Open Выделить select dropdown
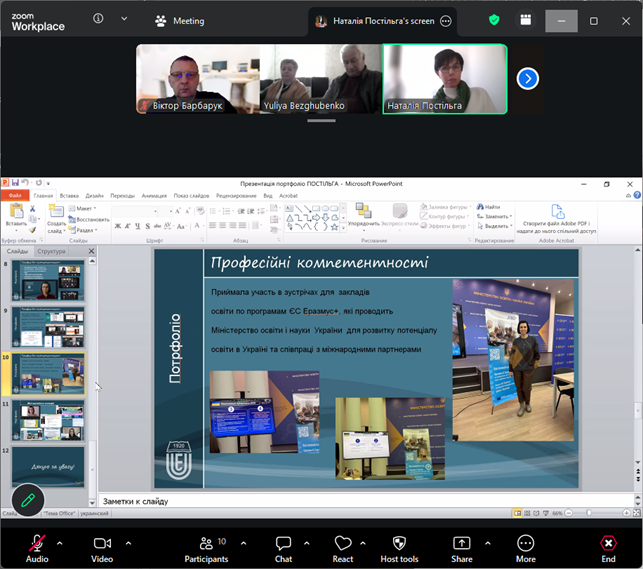Screen dimensions: 643x569 tap(495, 226)
